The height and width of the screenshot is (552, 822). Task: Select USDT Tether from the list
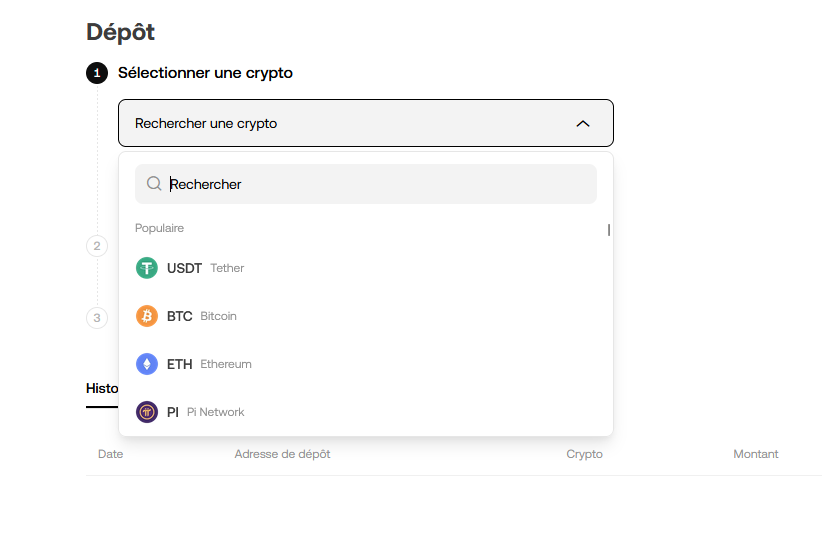point(366,268)
